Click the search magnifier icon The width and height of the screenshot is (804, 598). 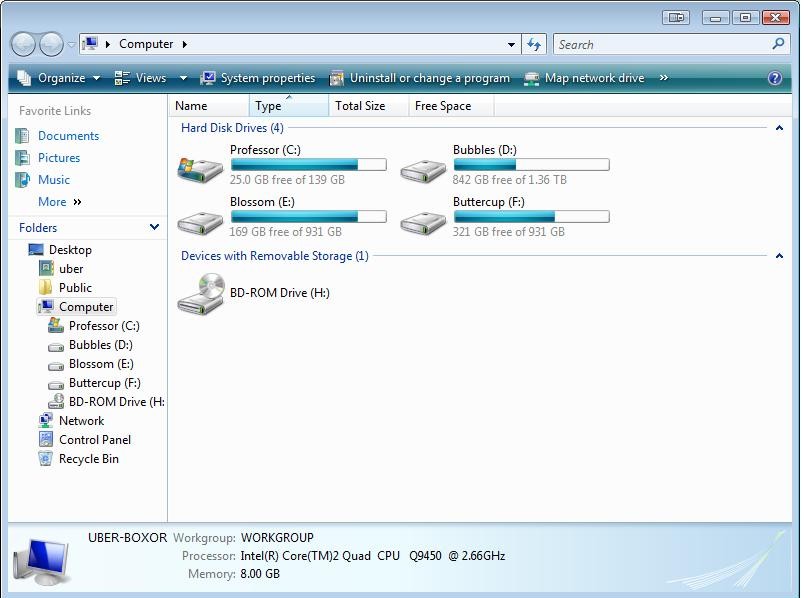click(x=778, y=44)
